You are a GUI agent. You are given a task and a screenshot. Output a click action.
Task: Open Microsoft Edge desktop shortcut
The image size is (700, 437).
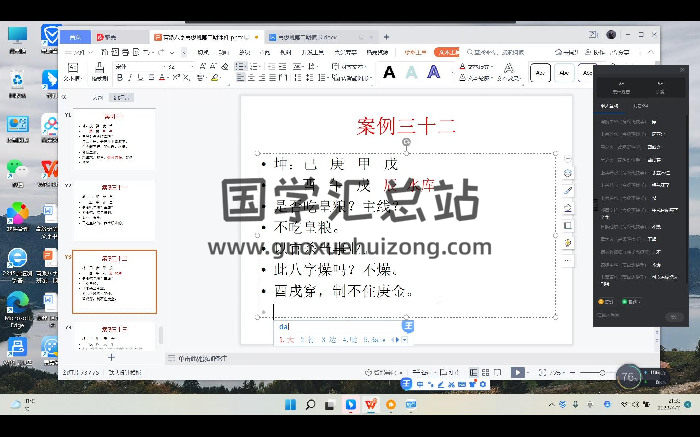click(x=18, y=308)
